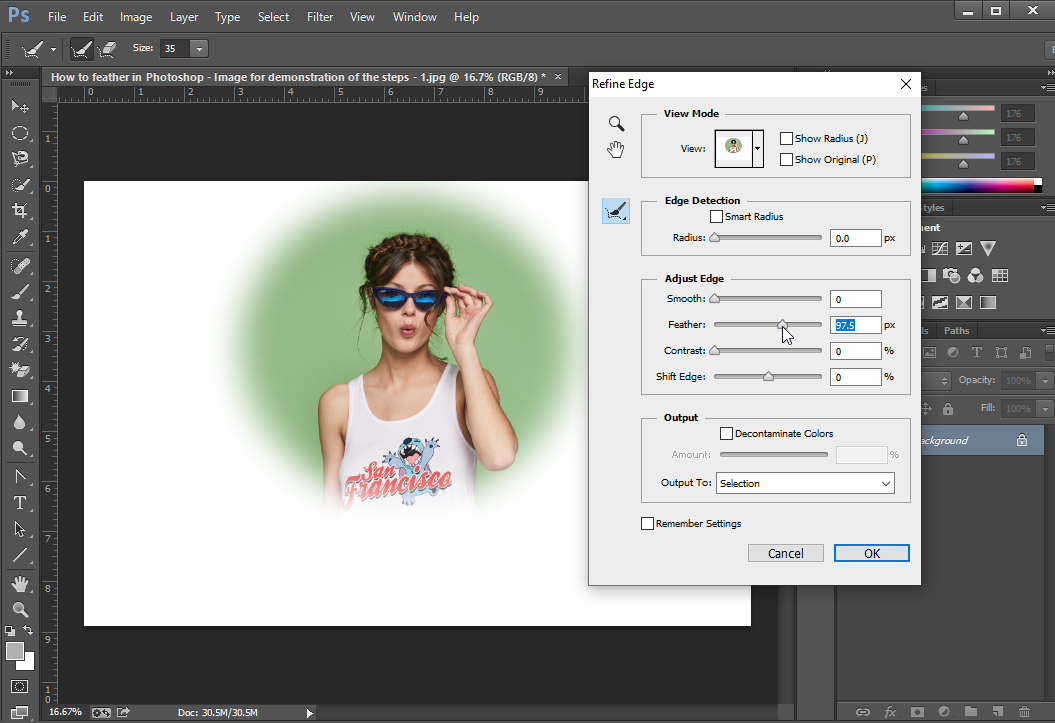Select the Hand tool in Refine Edge dialog
Image resolution: width=1055 pixels, height=723 pixels.
[x=617, y=150]
